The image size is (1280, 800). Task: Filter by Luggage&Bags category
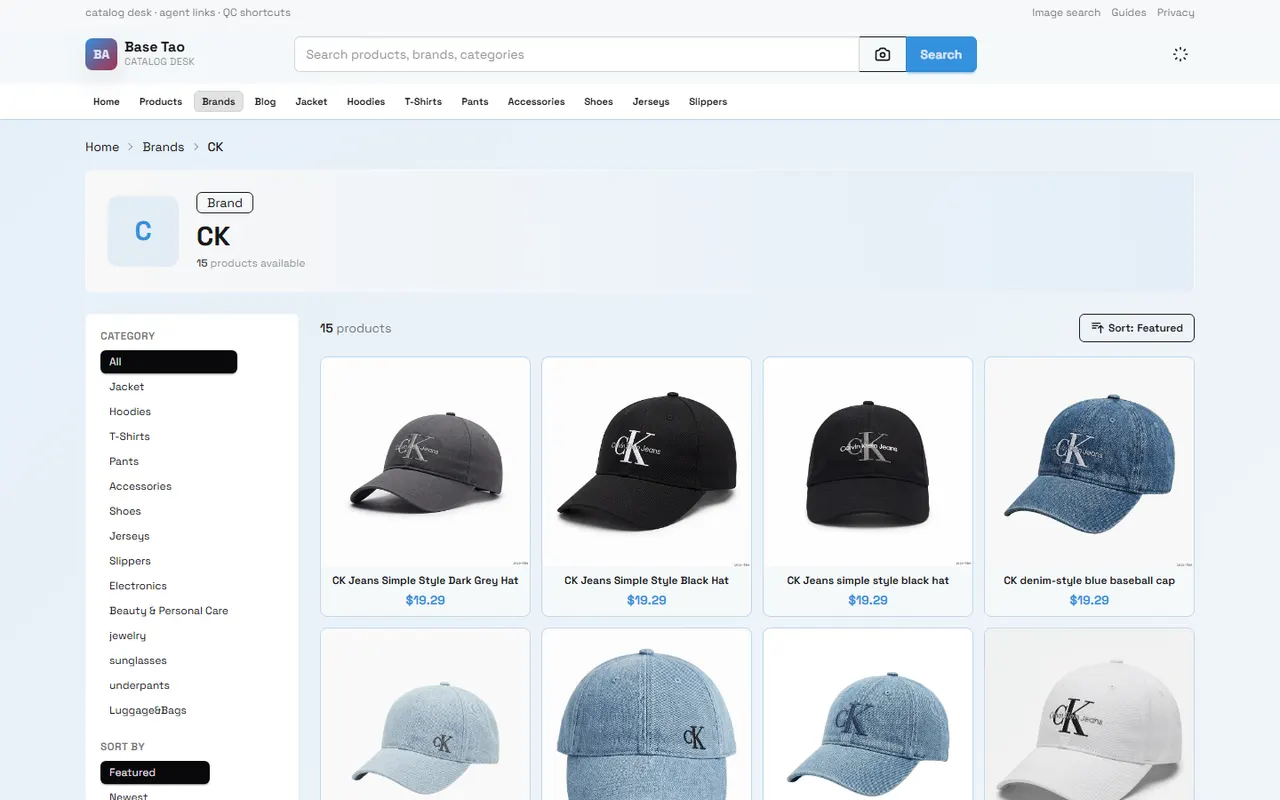tap(148, 711)
